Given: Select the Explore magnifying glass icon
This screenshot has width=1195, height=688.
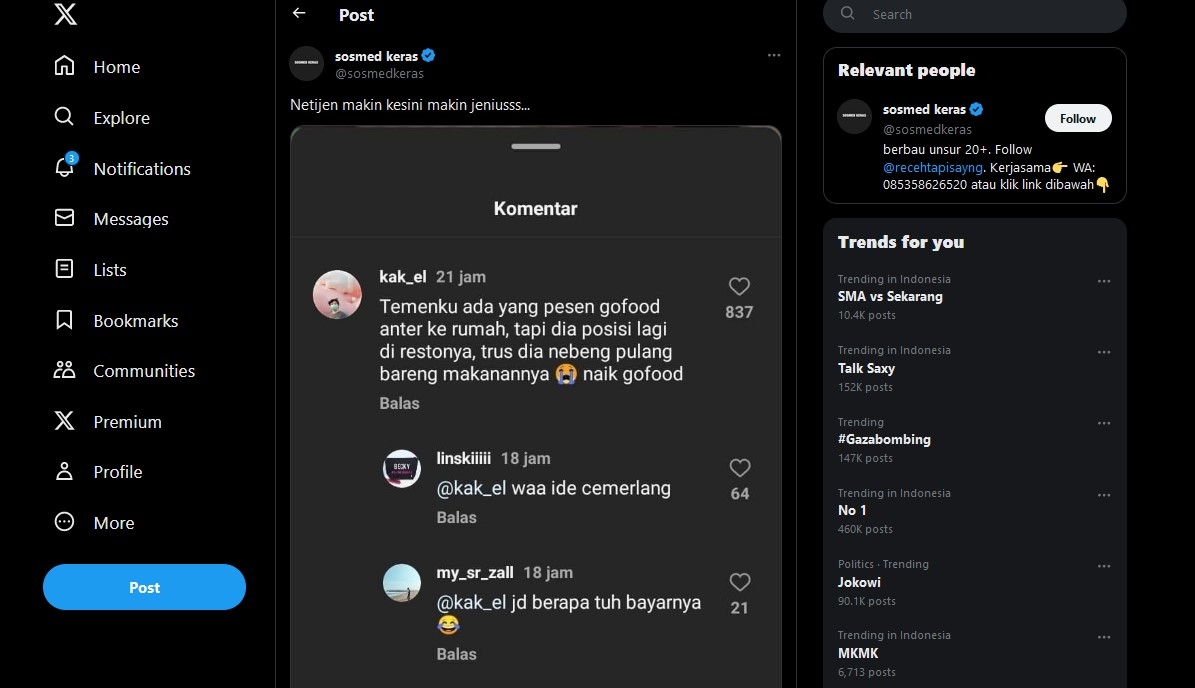Looking at the screenshot, I should pos(62,117).
